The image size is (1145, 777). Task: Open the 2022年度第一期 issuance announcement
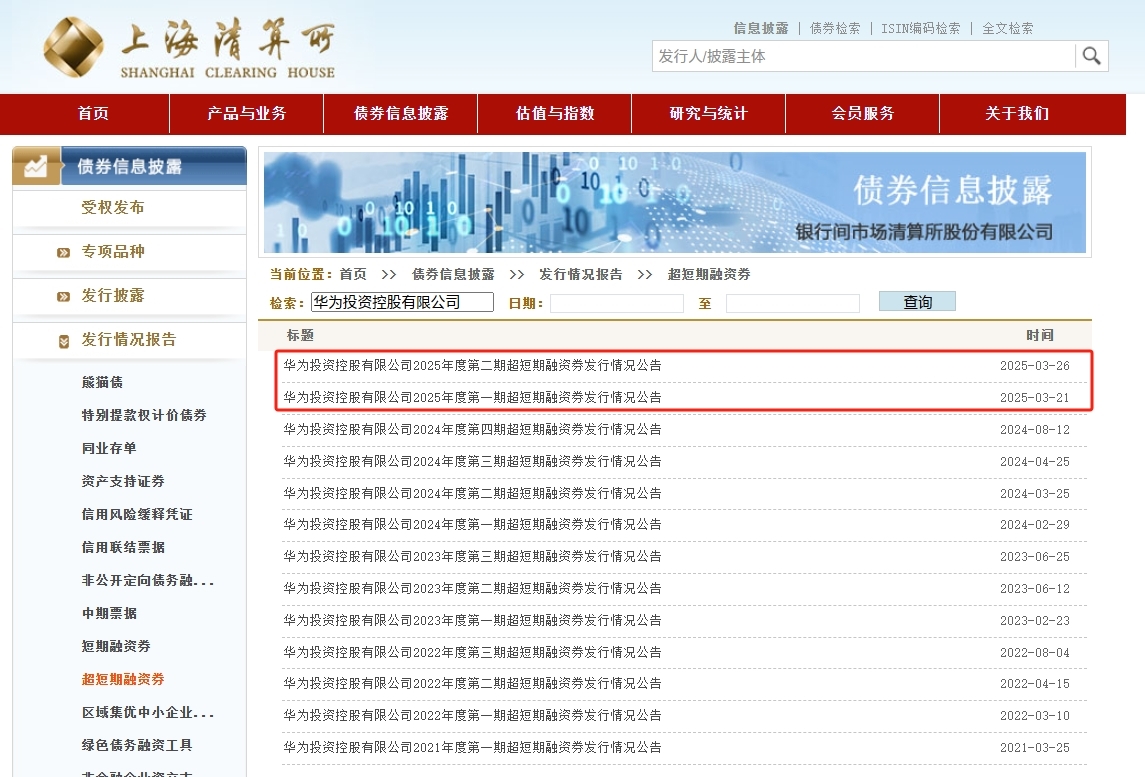(472, 716)
